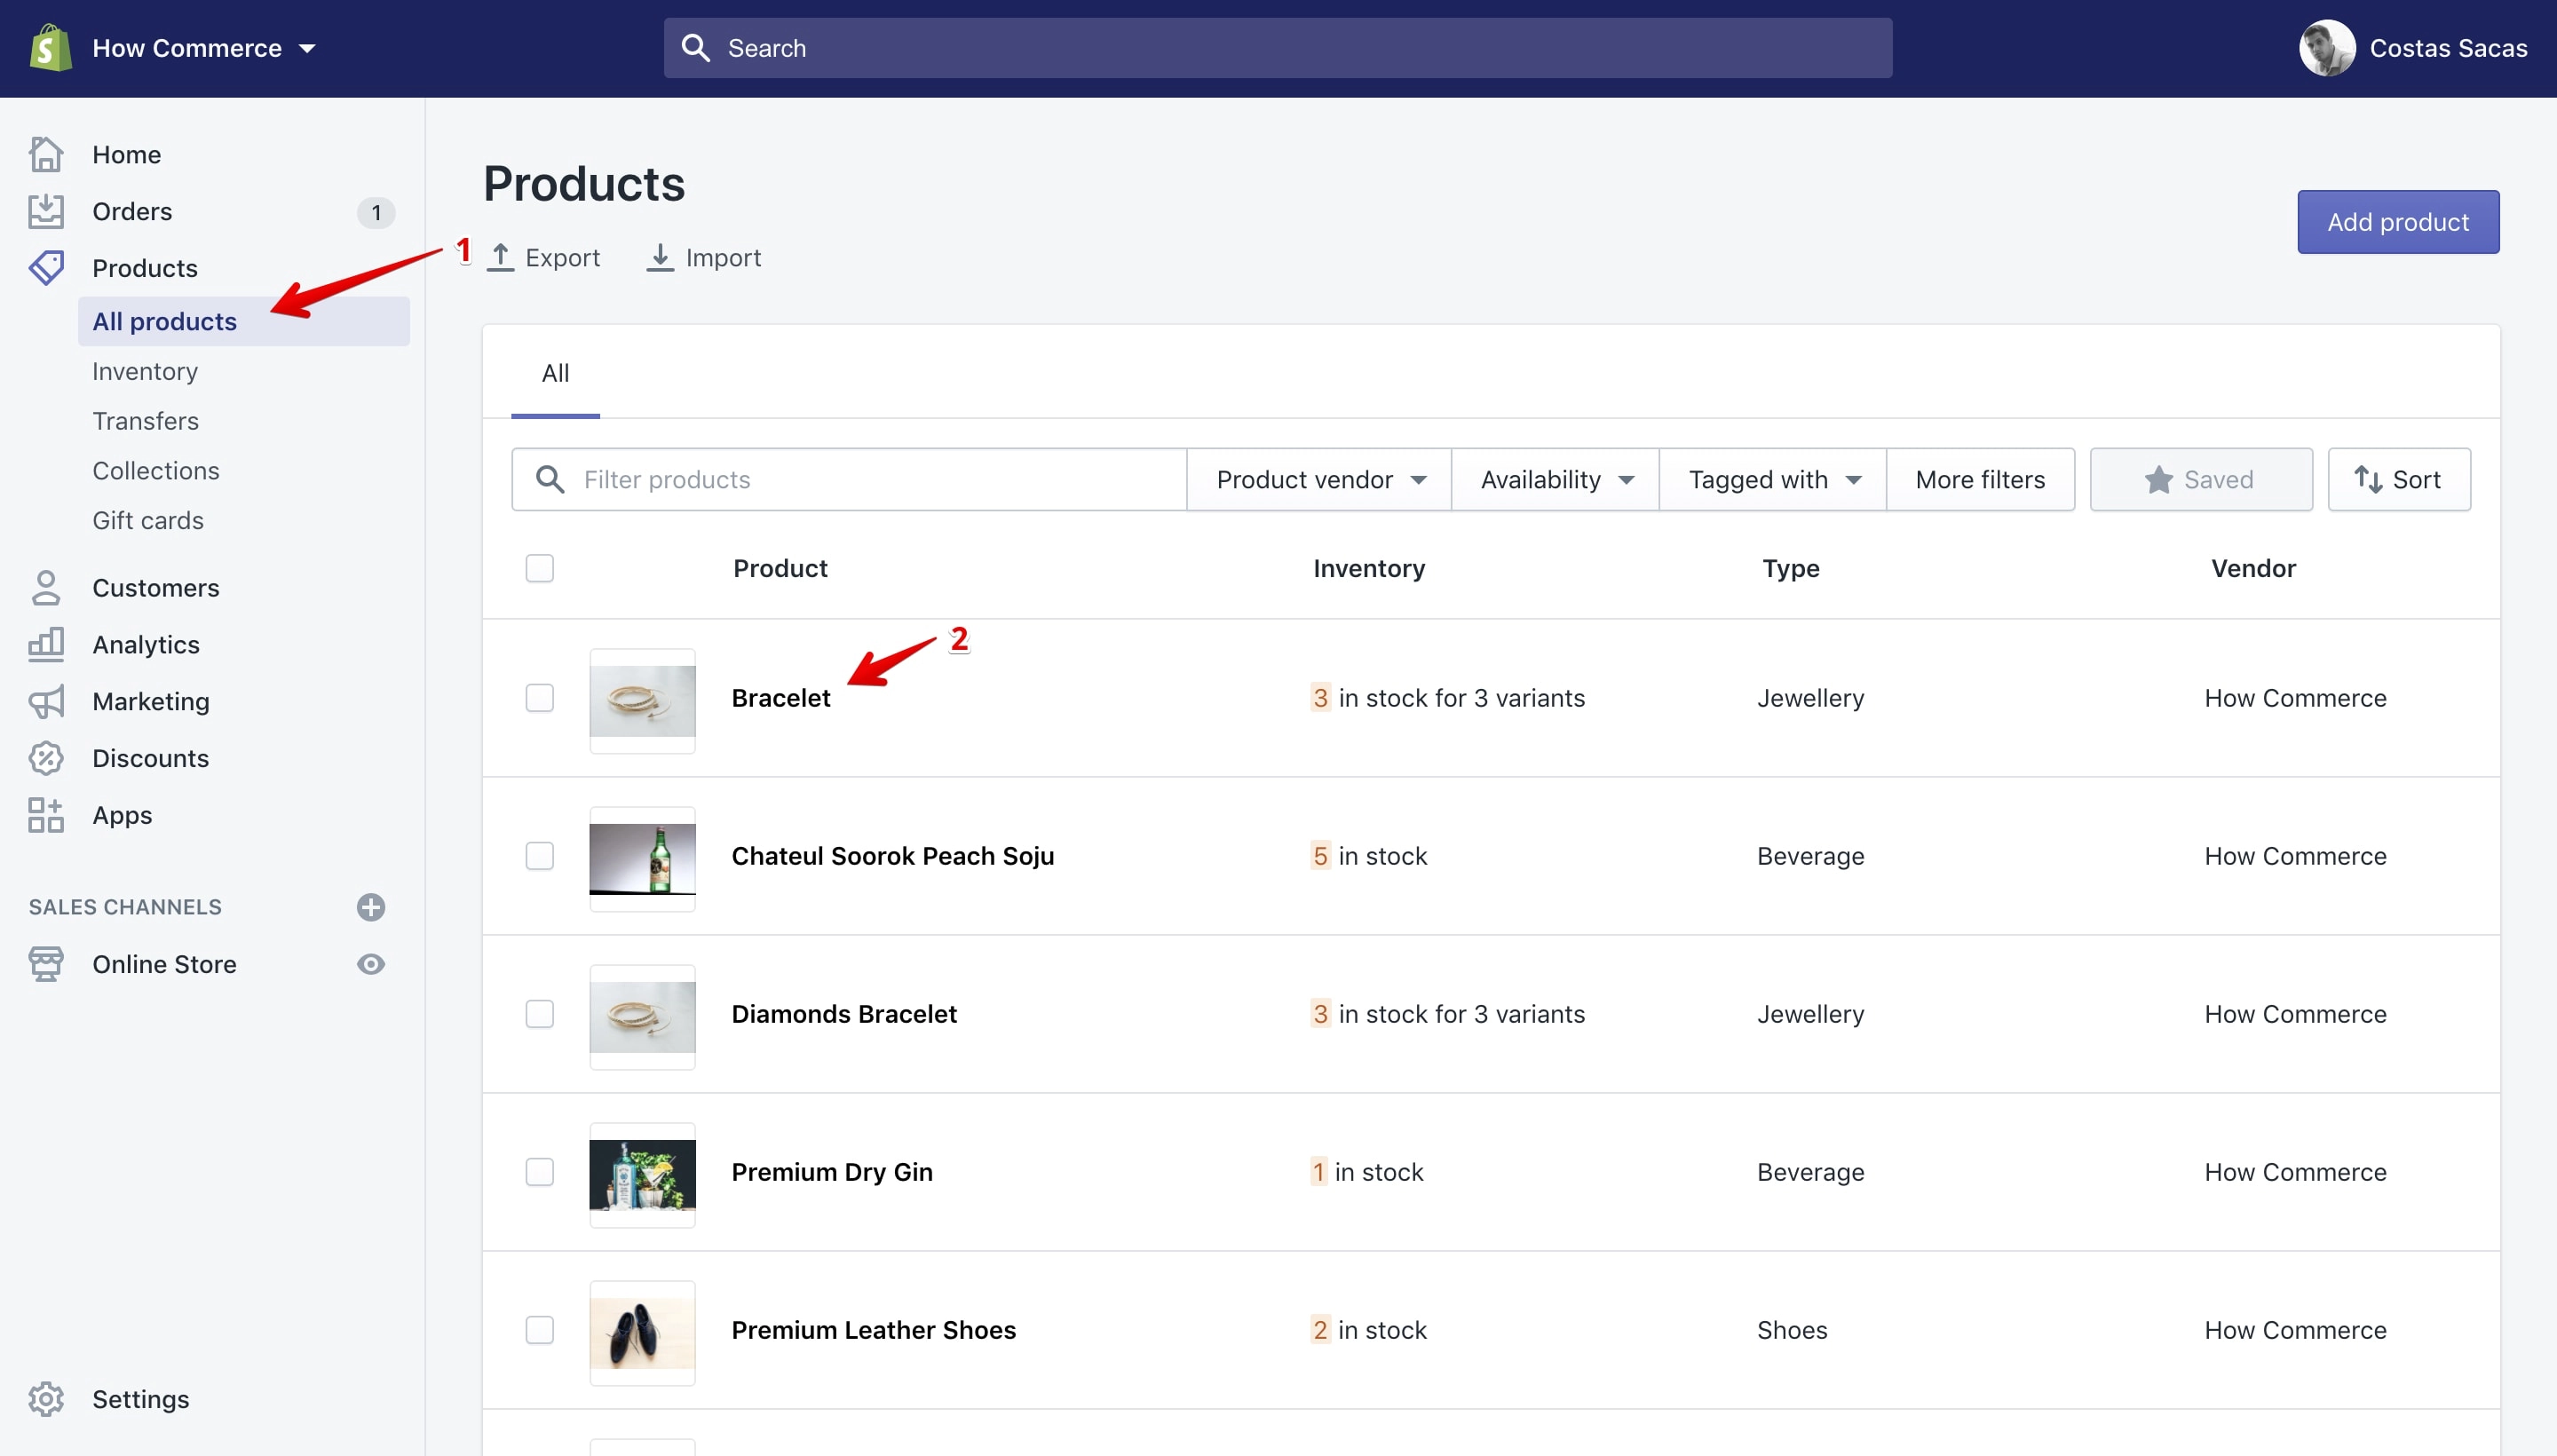This screenshot has height=1456, width=2557.
Task: Click Costas Sacas profile avatar
Action: point(2327,48)
